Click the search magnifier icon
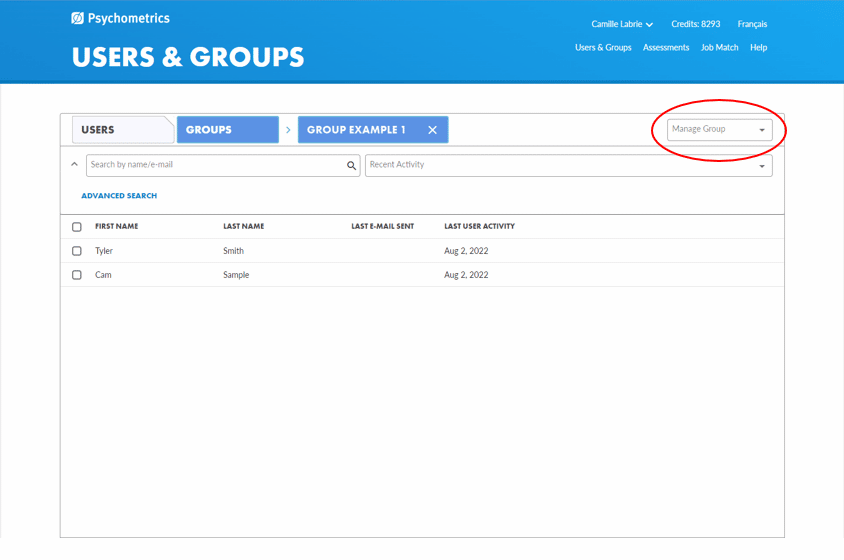Screen dimensions: 844x560 click(351, 165)
